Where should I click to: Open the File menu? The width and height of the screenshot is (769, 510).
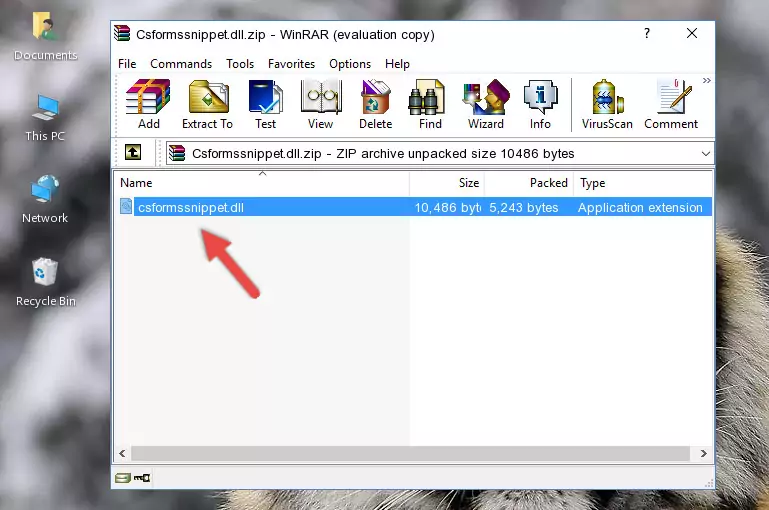pos(127,64)
